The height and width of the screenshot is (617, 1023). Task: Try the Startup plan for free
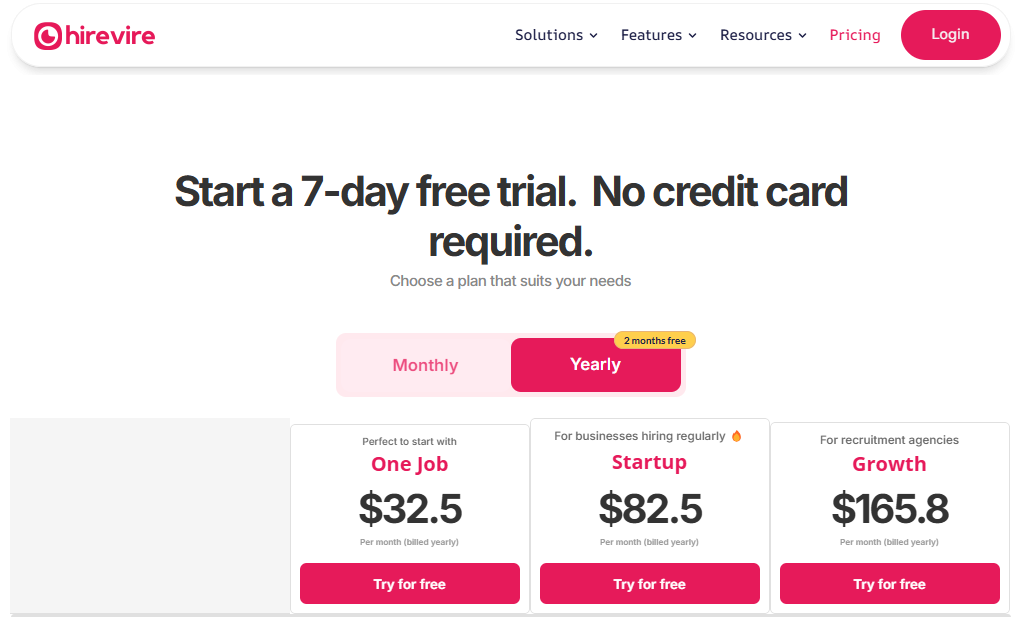tap(650, 584)
